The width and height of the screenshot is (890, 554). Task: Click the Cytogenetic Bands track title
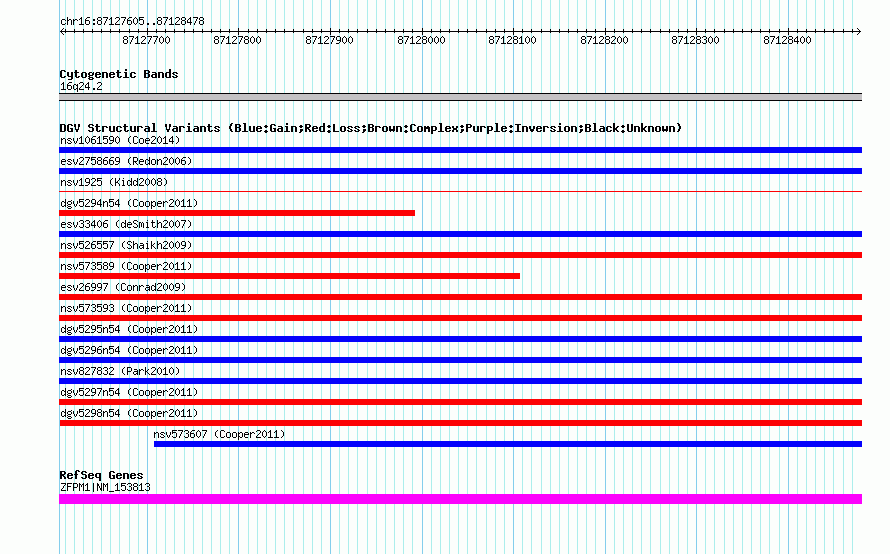coord(119,74)
